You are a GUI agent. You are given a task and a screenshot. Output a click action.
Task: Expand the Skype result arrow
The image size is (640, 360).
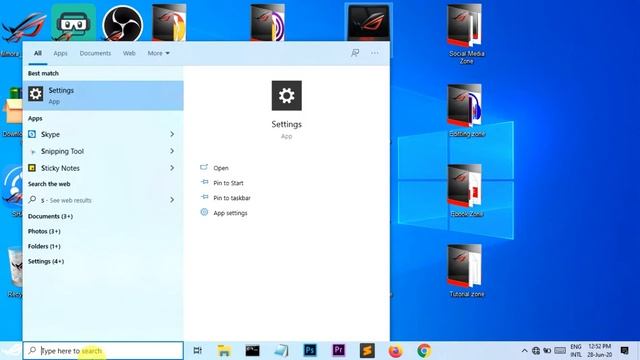point(172,134)
